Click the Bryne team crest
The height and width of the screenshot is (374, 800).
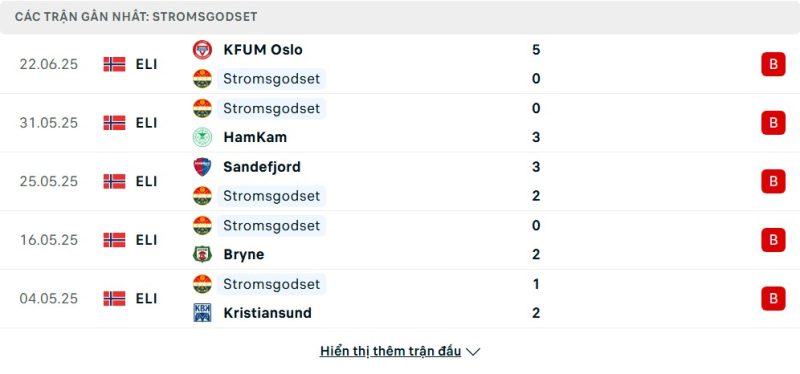coord(202,254)
